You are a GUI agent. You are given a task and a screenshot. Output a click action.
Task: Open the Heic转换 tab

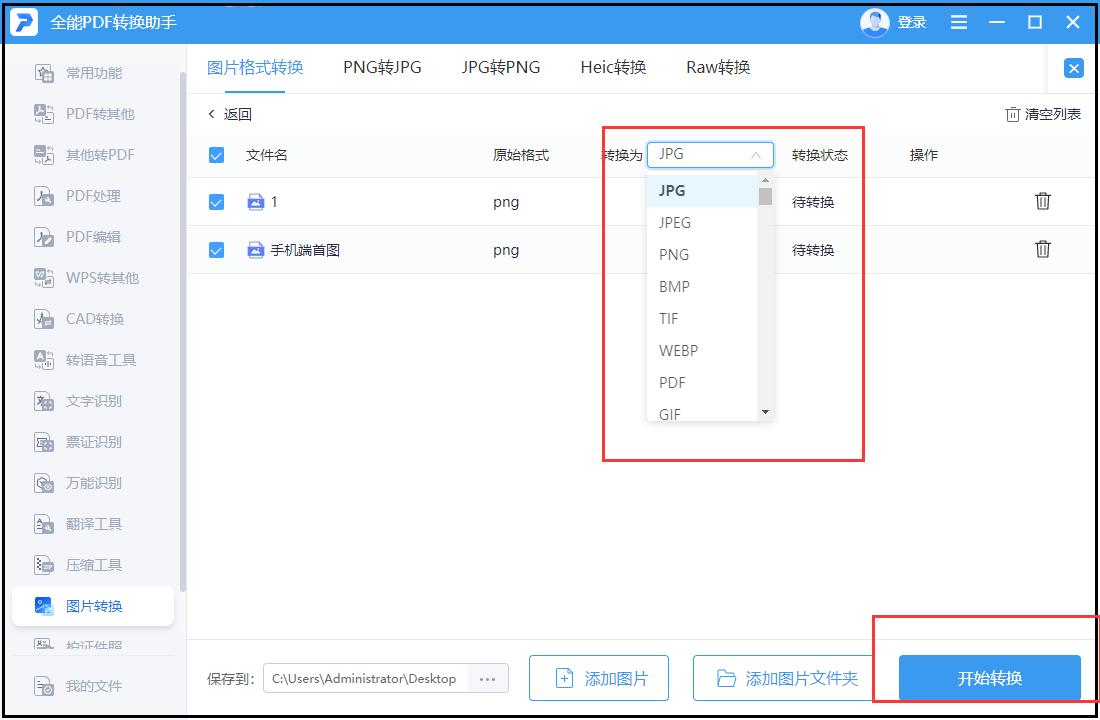(613, 67)
